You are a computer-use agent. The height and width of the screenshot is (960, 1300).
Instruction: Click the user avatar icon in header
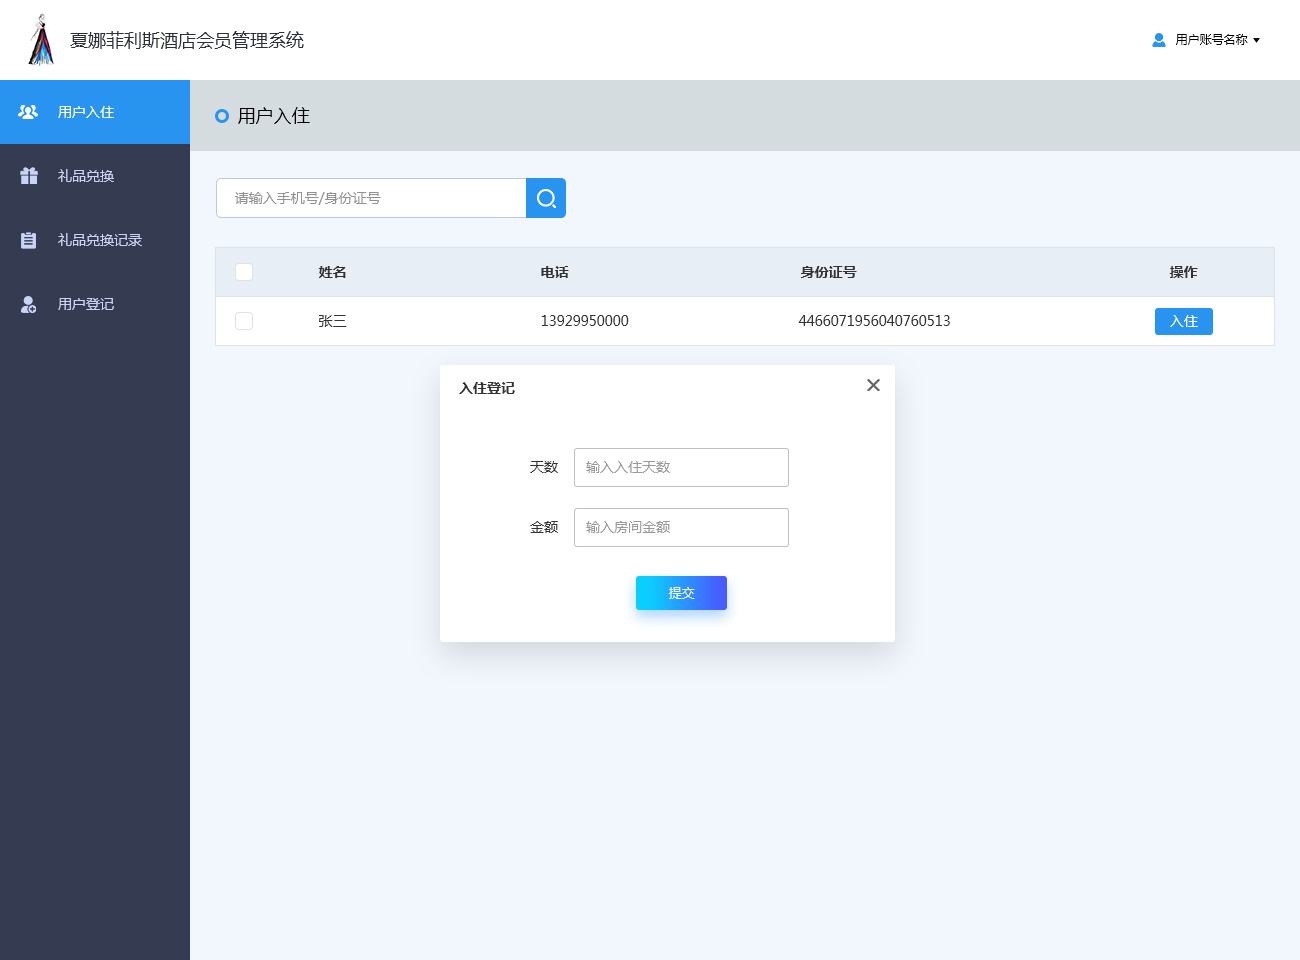pos(1158,40)
